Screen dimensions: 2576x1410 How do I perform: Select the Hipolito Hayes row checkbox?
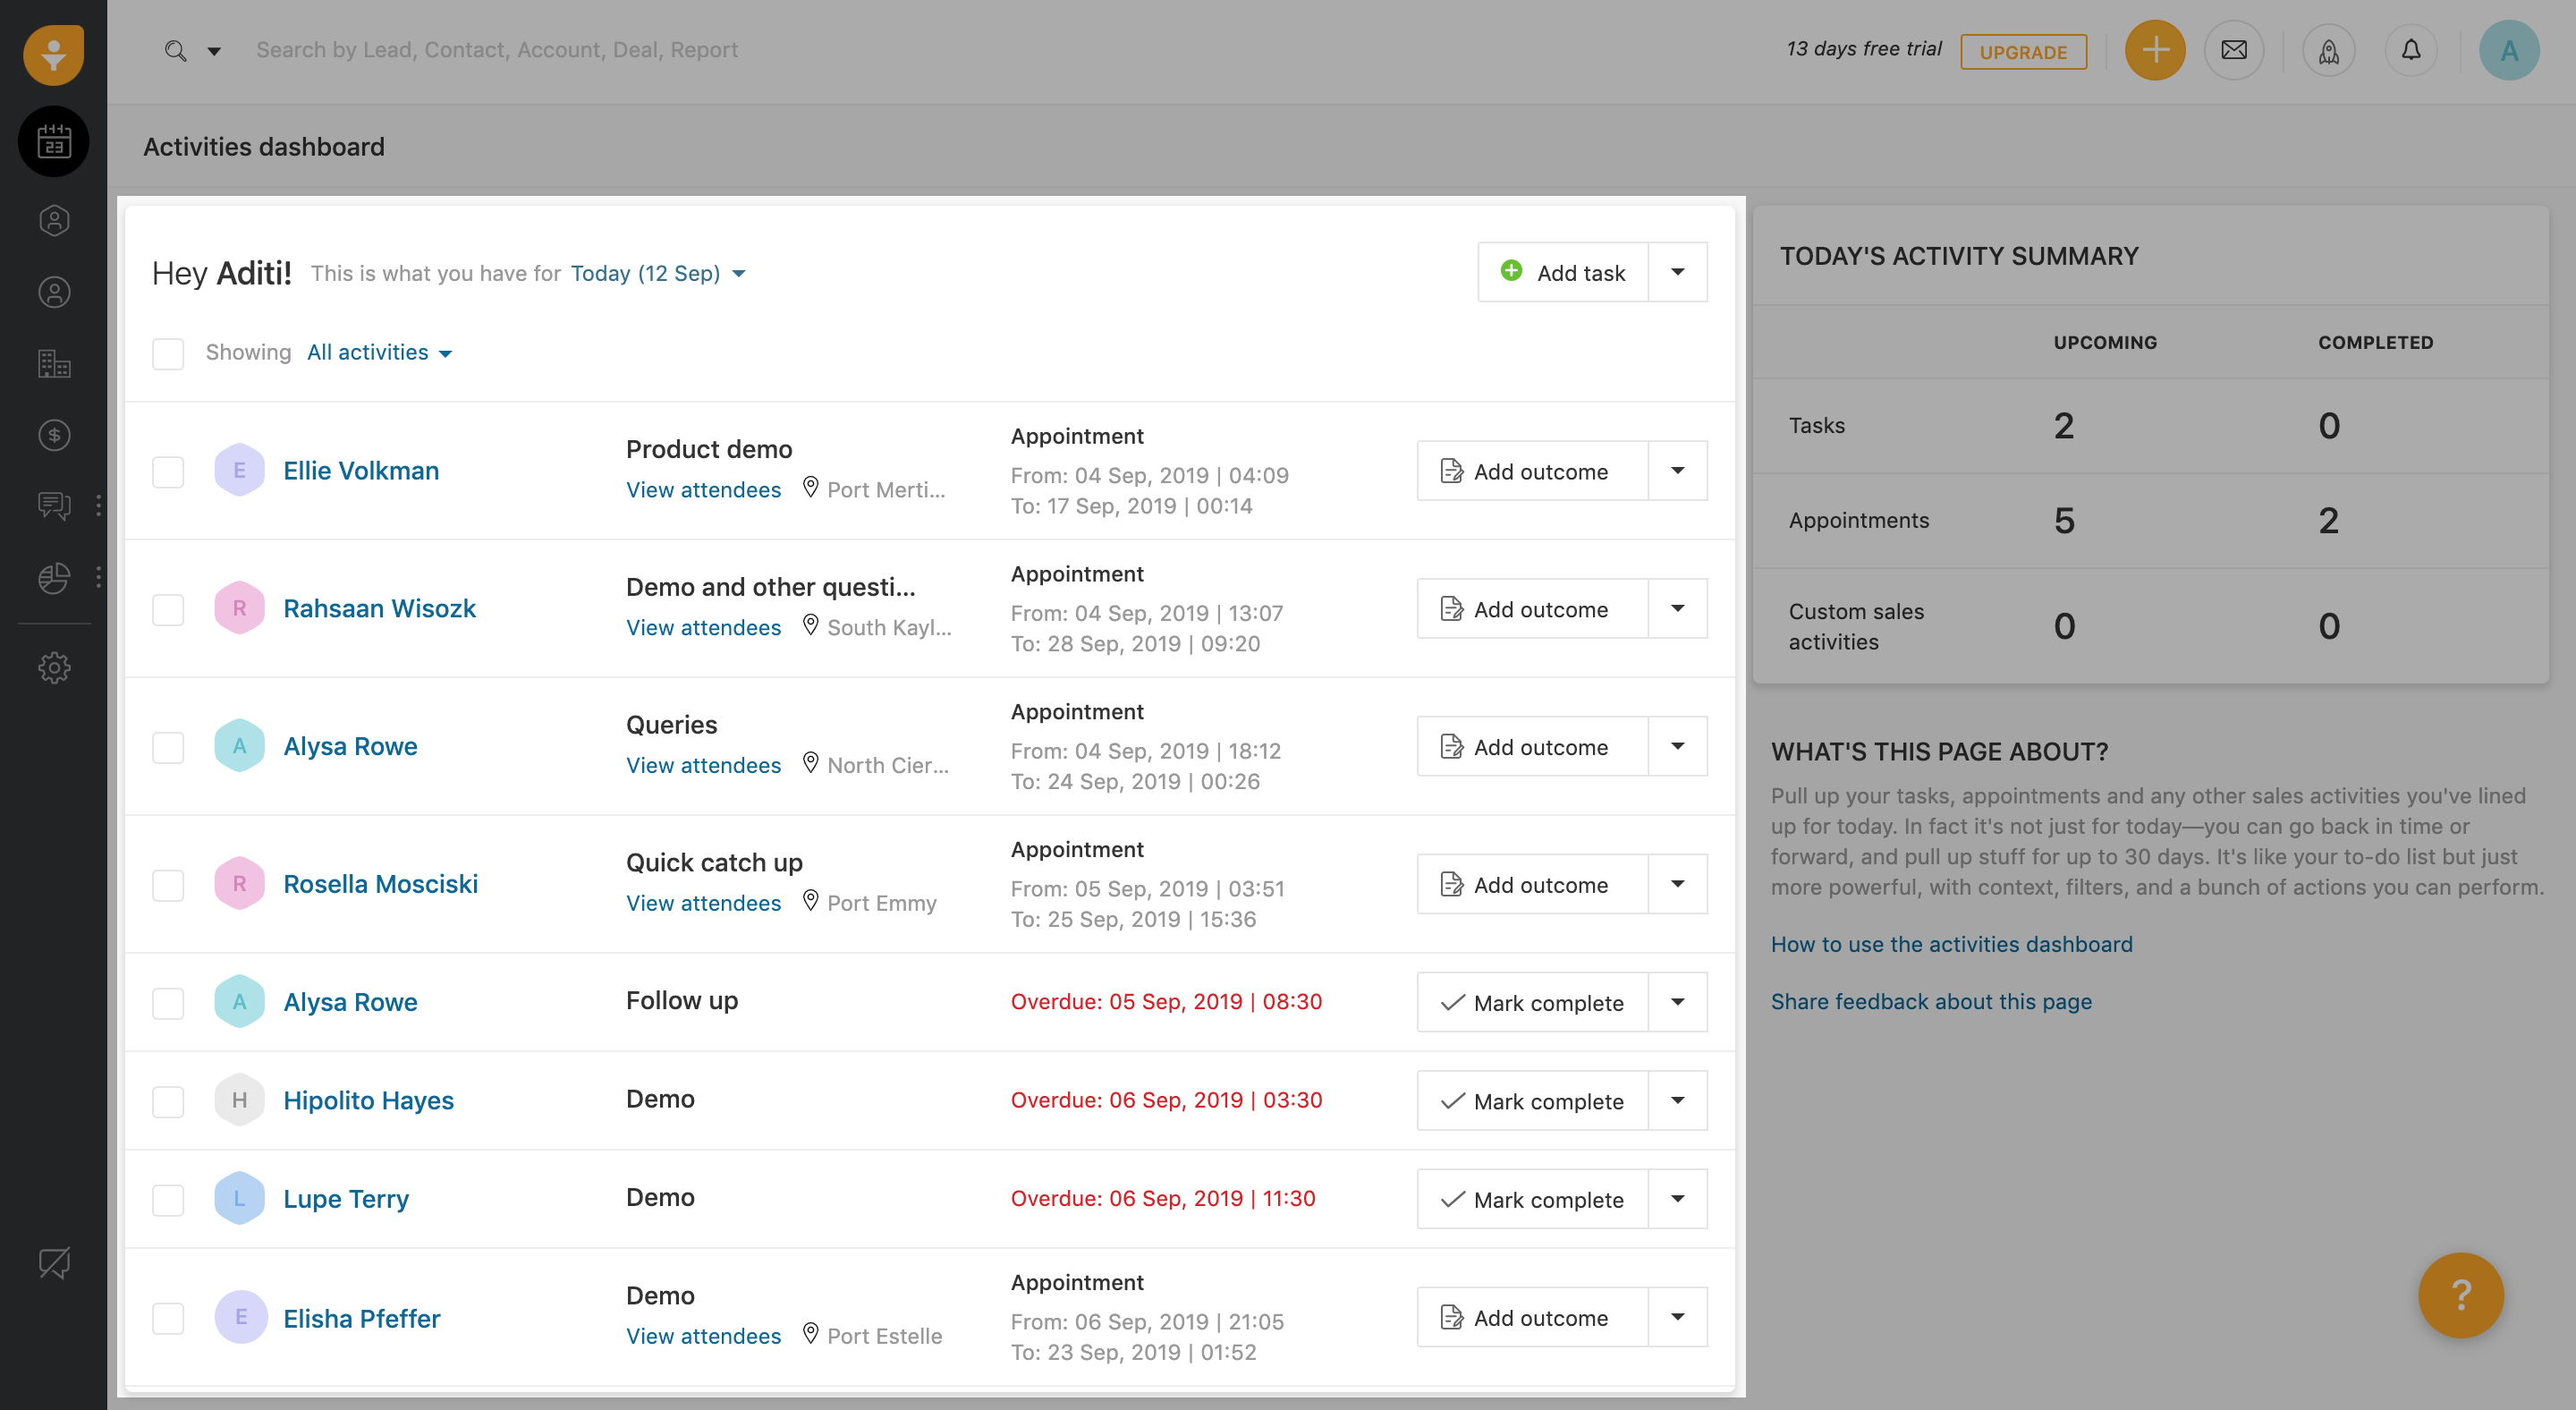pos(168,1101)
